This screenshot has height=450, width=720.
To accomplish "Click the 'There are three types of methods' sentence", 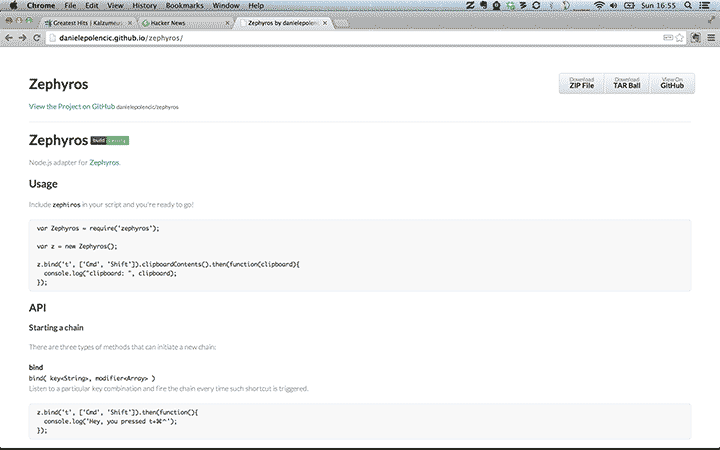I will click(122, 347).
